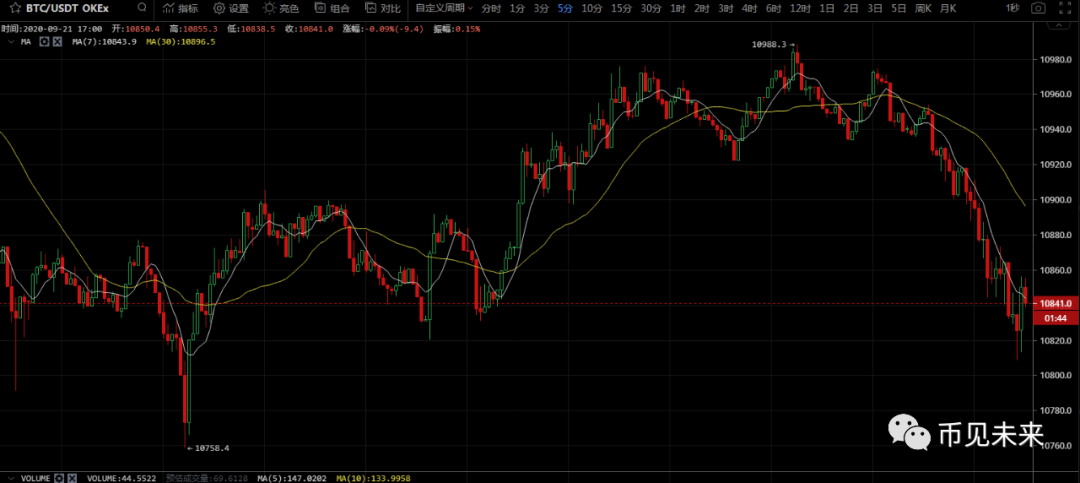
Task: Select 月K monthly candles
Action: click(x=948, y=8)
